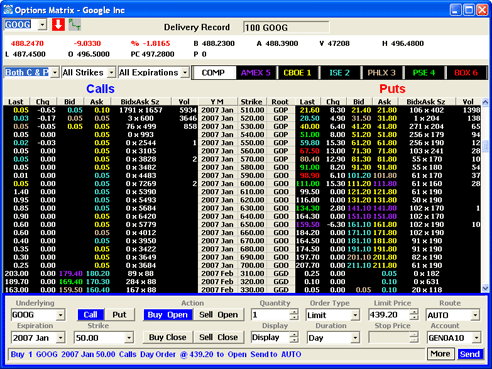Open the Expiration 2007 Jan dropdown

[x=60, y=338]
